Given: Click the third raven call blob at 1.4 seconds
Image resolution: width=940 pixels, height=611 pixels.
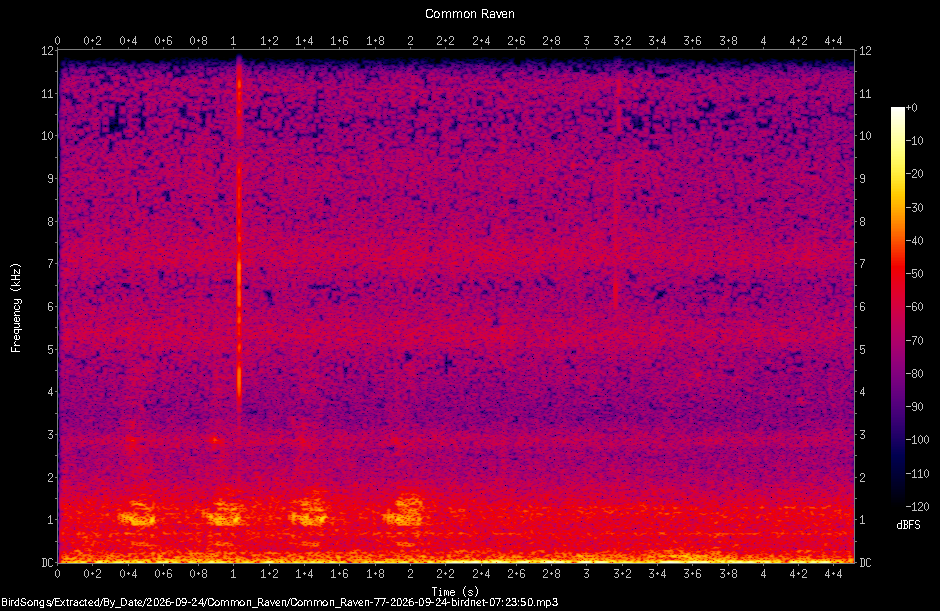Looking at the screenshot, I should pos(309,513).
